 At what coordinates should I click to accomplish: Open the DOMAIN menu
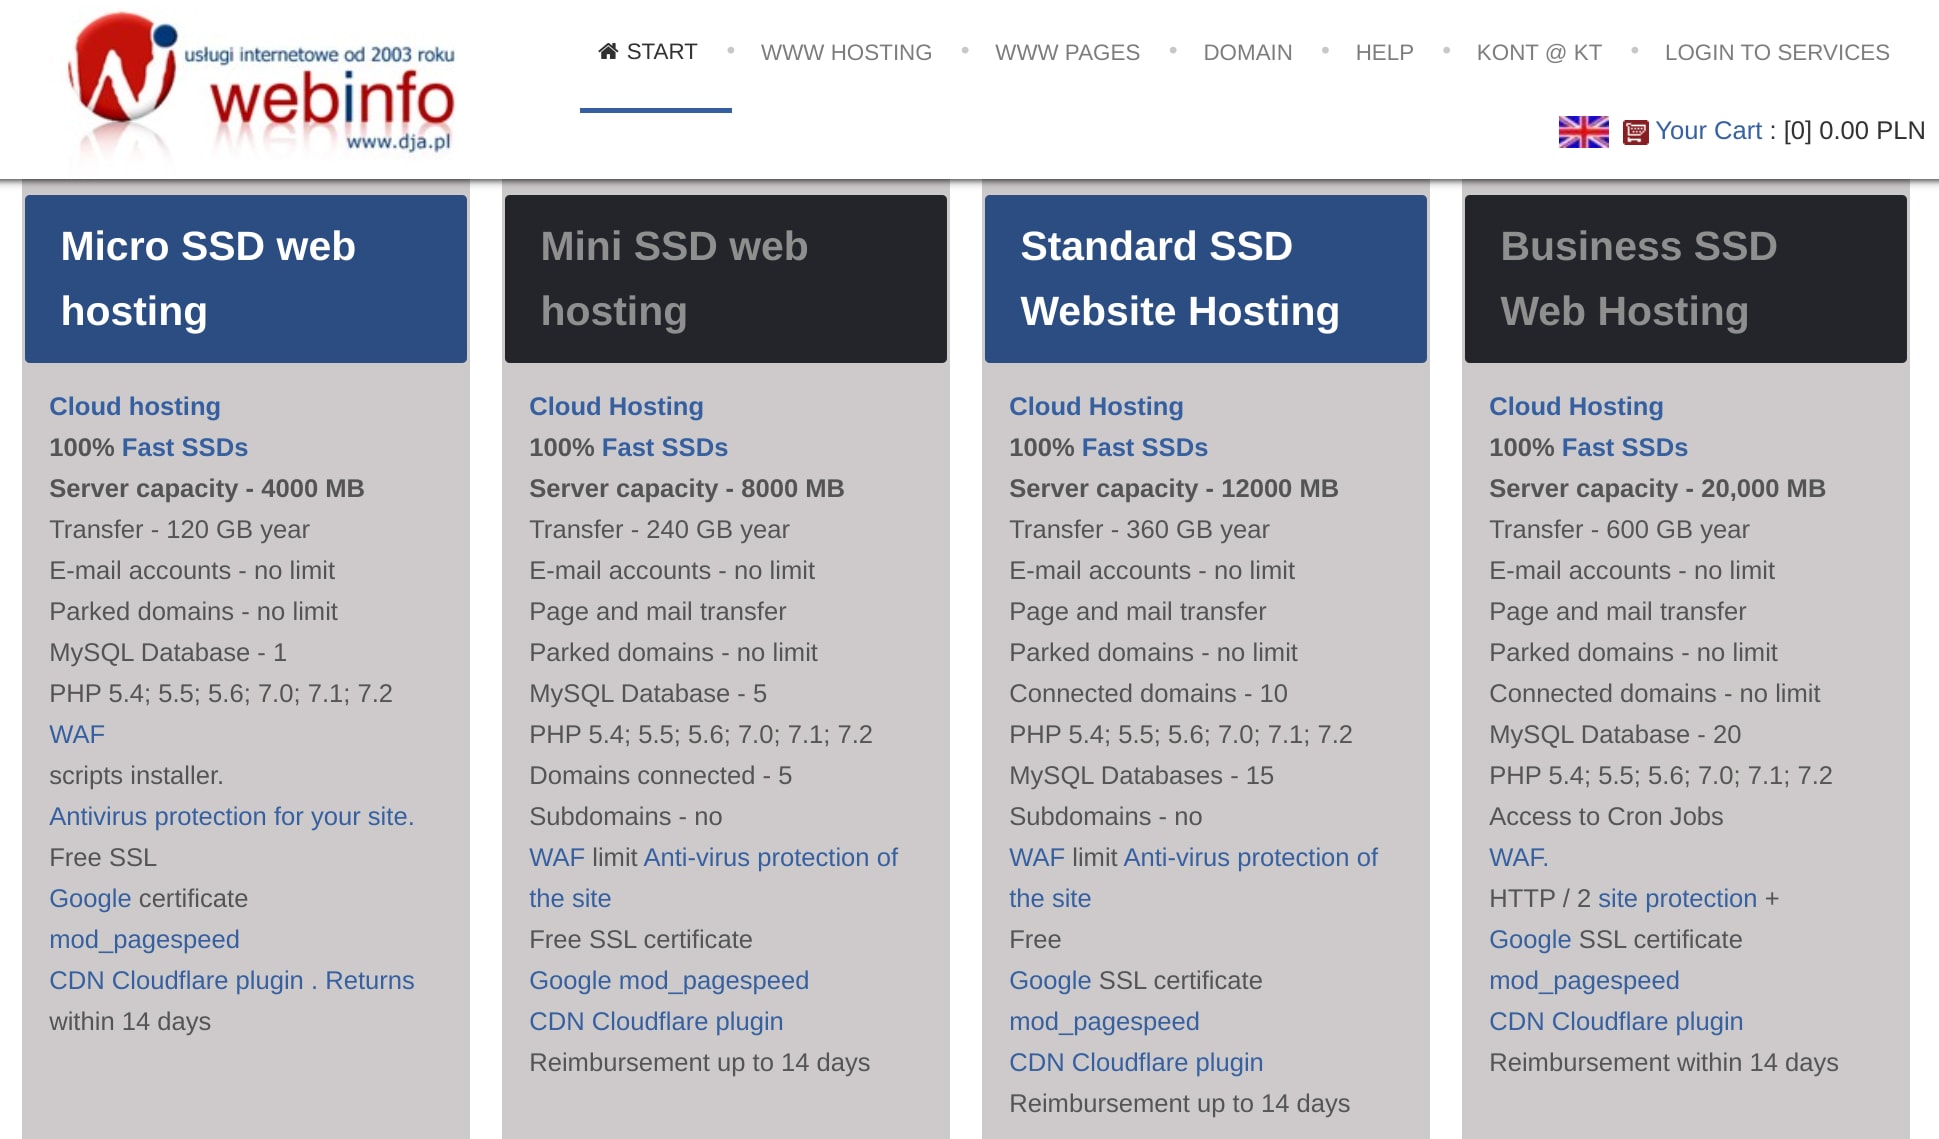1247,52
